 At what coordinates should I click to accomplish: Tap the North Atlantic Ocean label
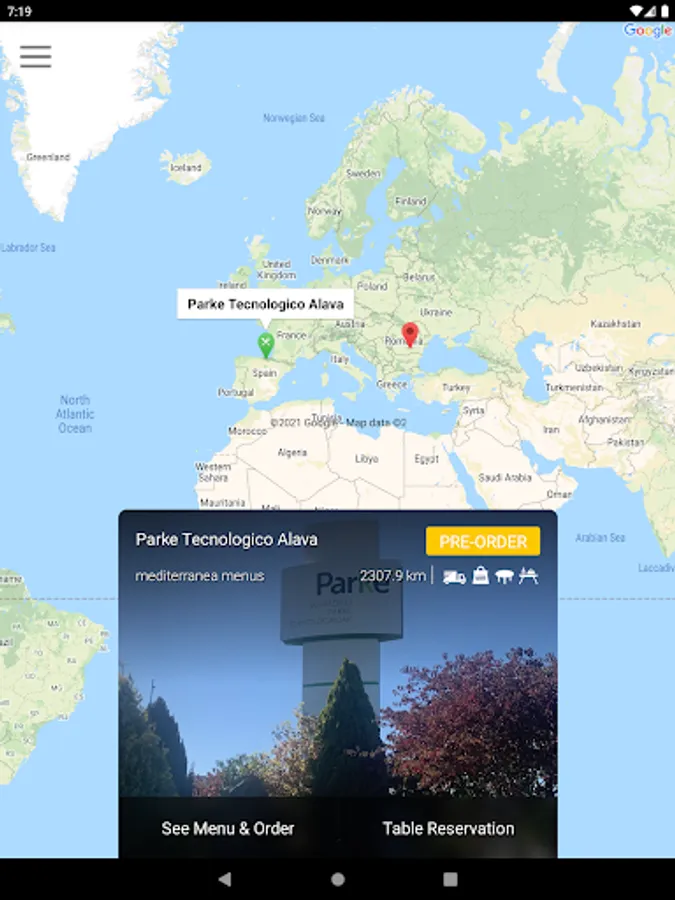pos(75,414)
